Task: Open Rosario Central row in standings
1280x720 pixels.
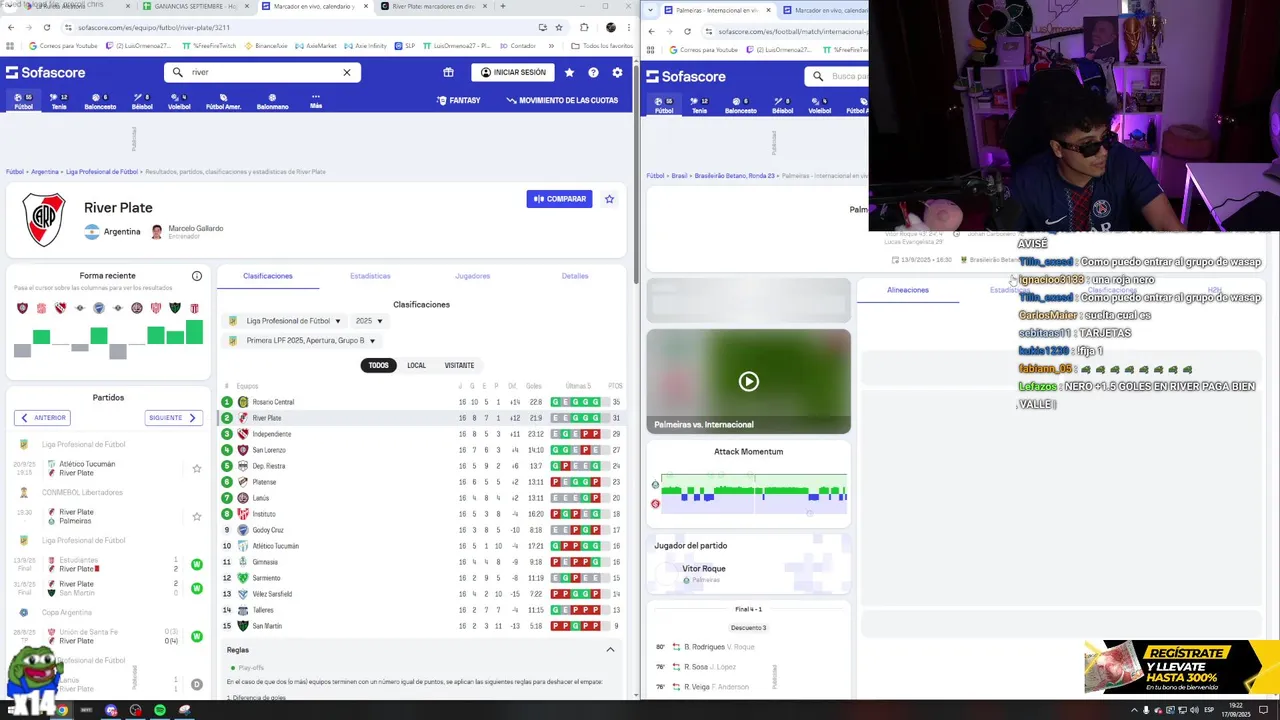Action: 422,402
